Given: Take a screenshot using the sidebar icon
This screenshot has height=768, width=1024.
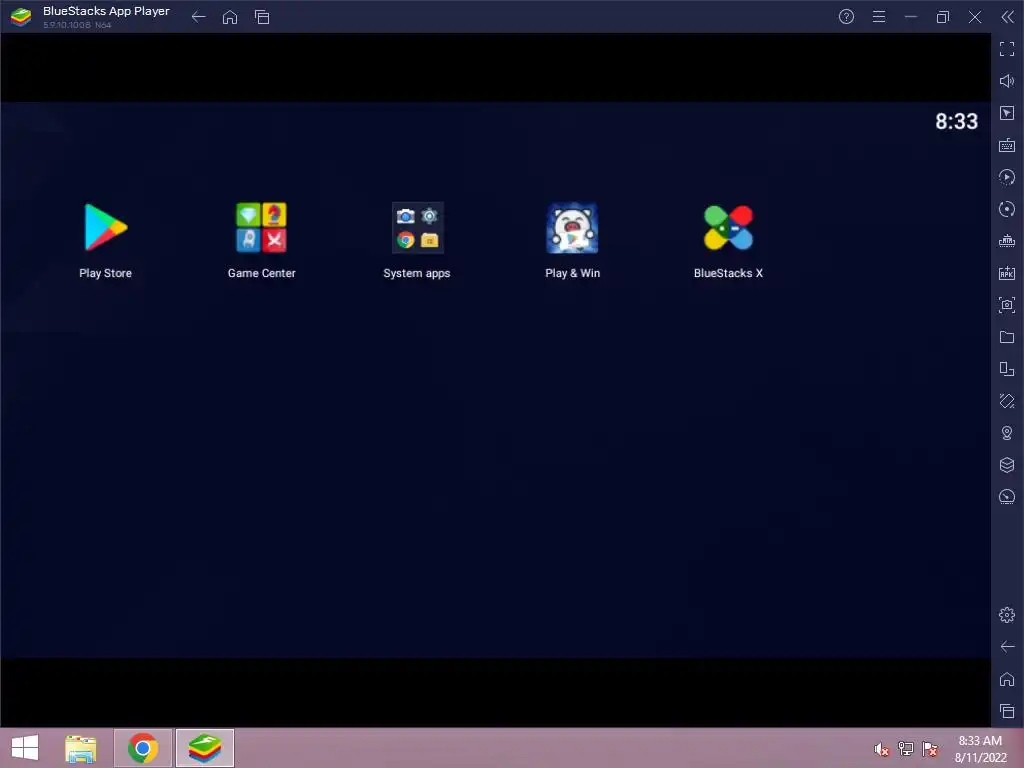Looking at the screenshot, I should pos(1007,305).
